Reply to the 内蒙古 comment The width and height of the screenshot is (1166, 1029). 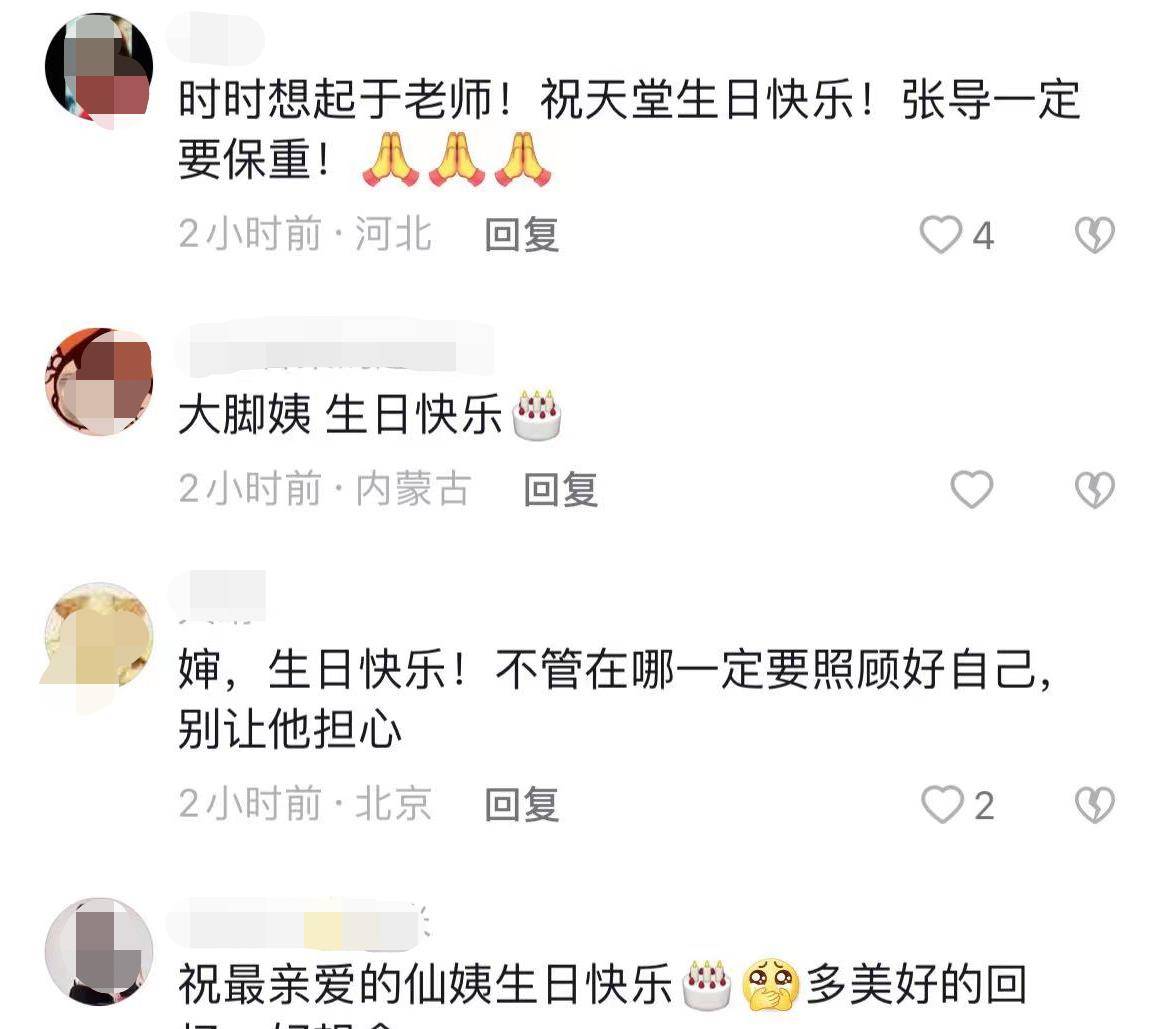pyautogui.click(x=561, y=489)
